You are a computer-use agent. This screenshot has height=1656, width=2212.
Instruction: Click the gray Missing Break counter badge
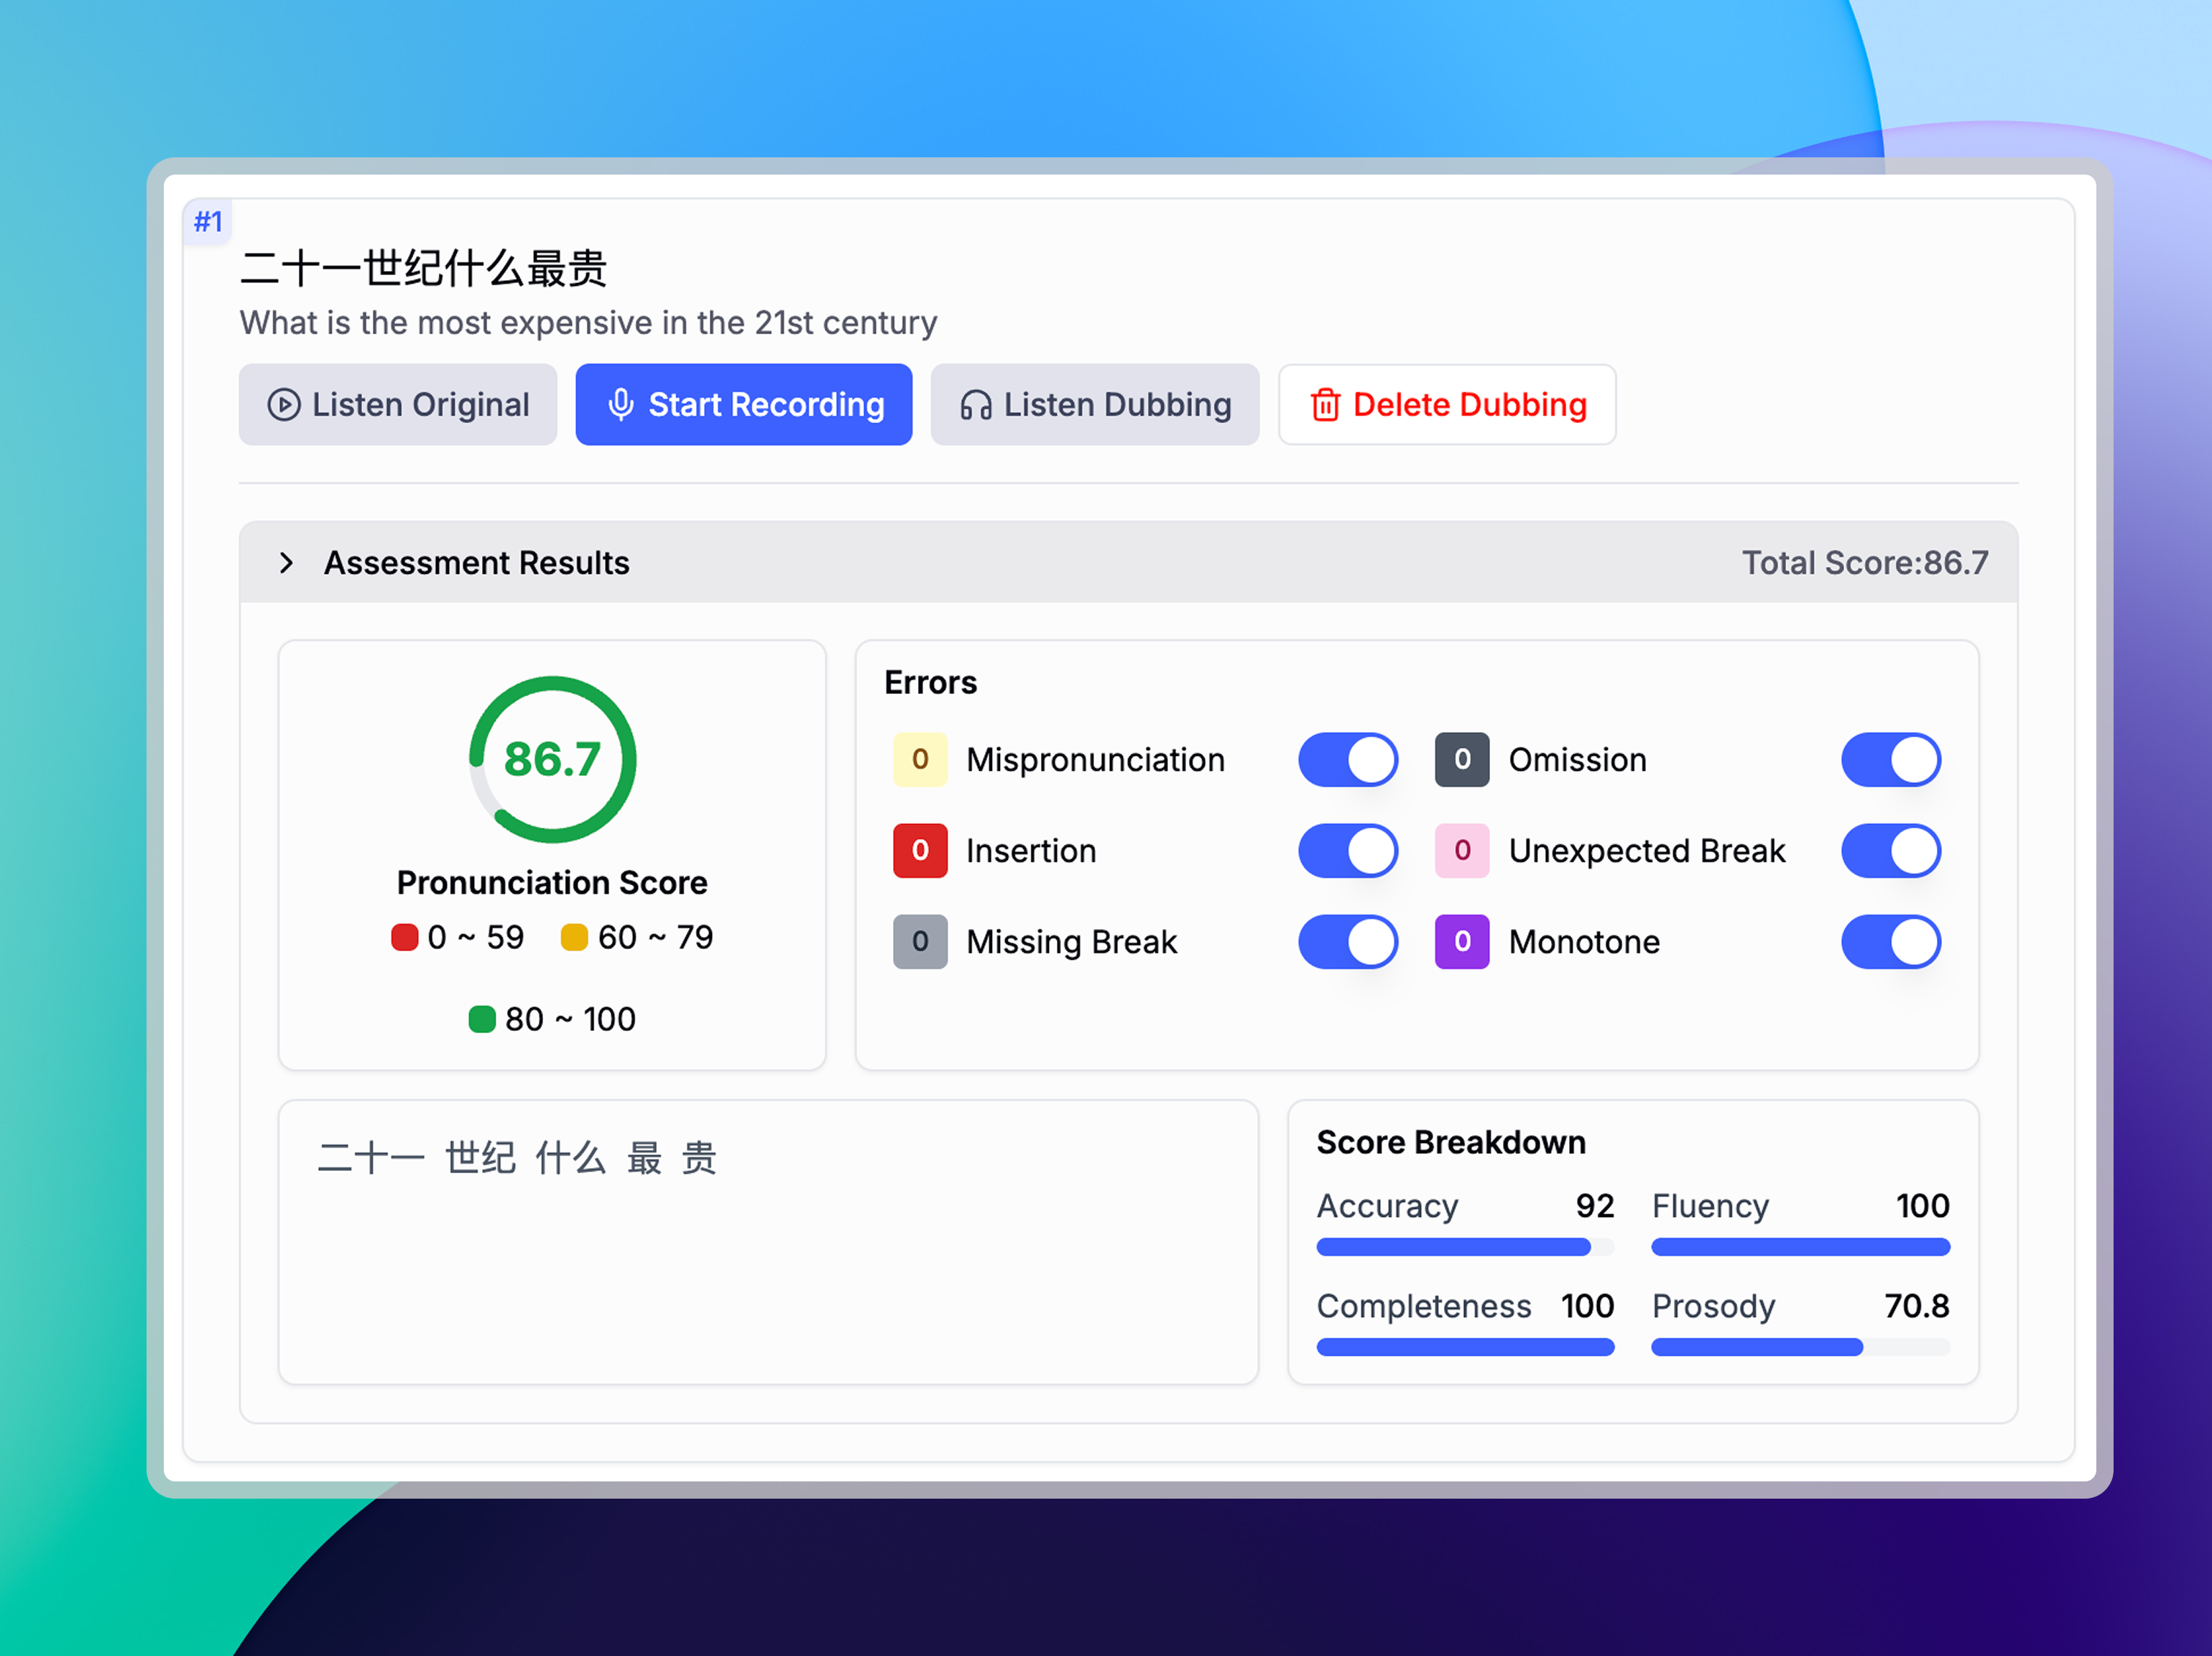coord(919,941)
